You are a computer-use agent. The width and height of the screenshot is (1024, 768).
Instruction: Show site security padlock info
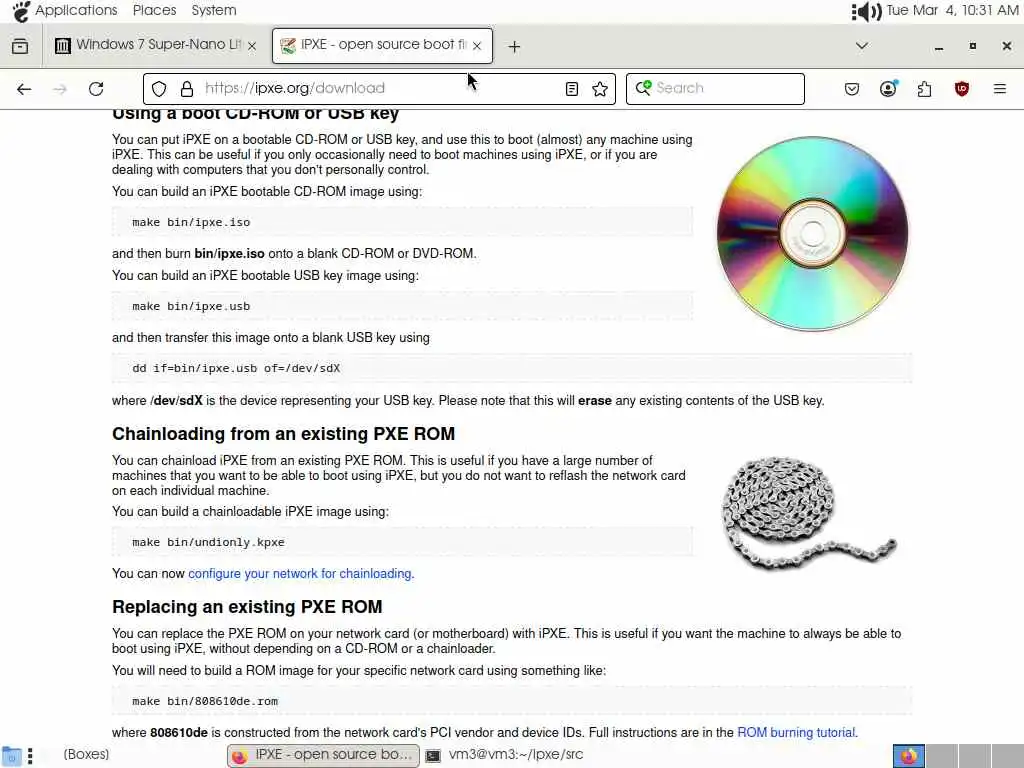point(187,89)
